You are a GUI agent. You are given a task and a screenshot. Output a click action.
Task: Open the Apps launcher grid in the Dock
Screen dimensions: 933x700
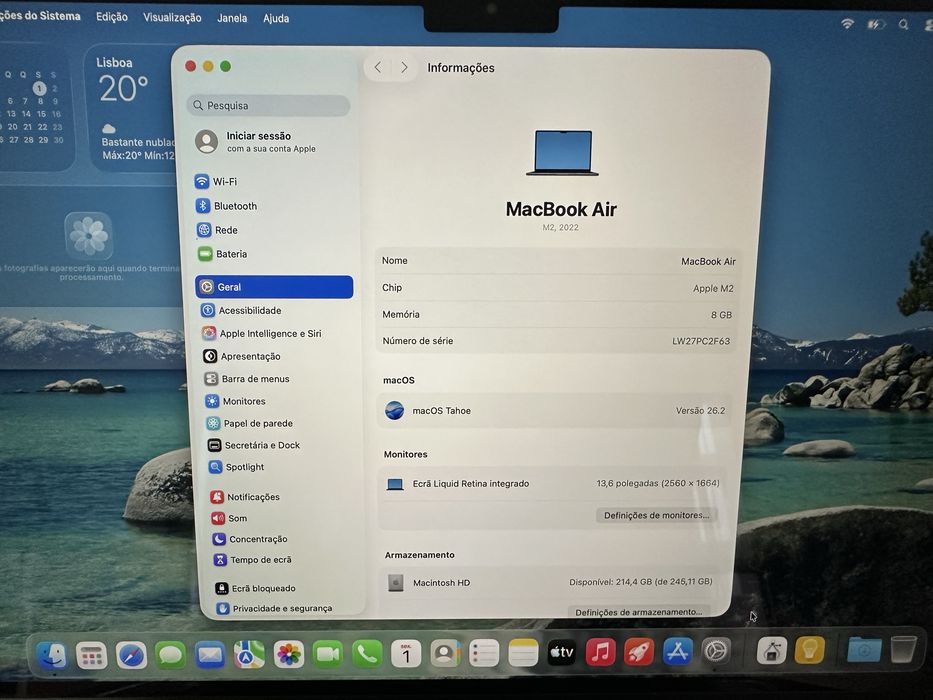tap(92, 656)
